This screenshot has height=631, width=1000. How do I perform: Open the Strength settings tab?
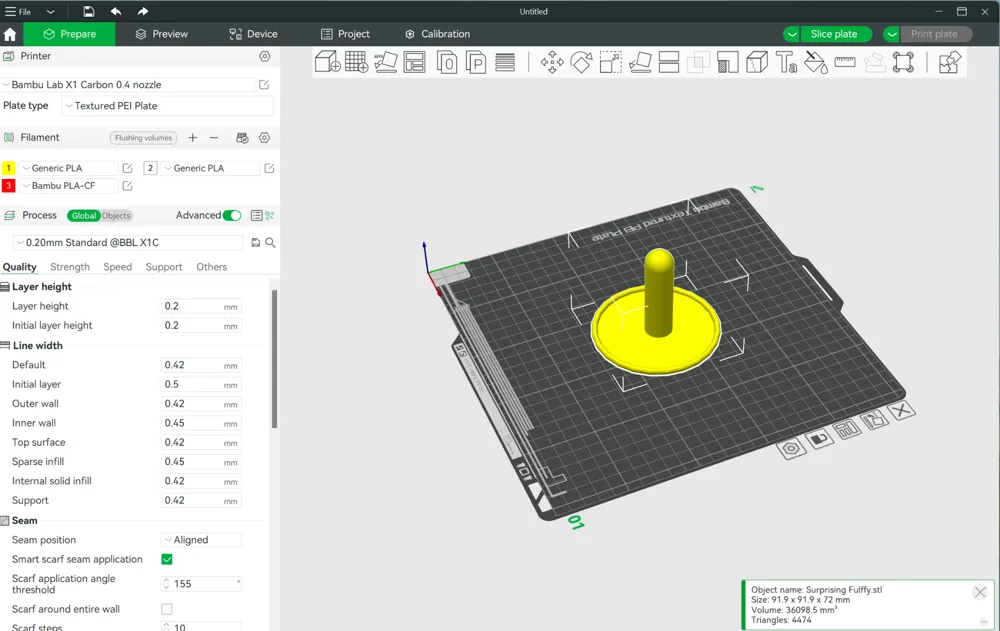click(70, 267)
